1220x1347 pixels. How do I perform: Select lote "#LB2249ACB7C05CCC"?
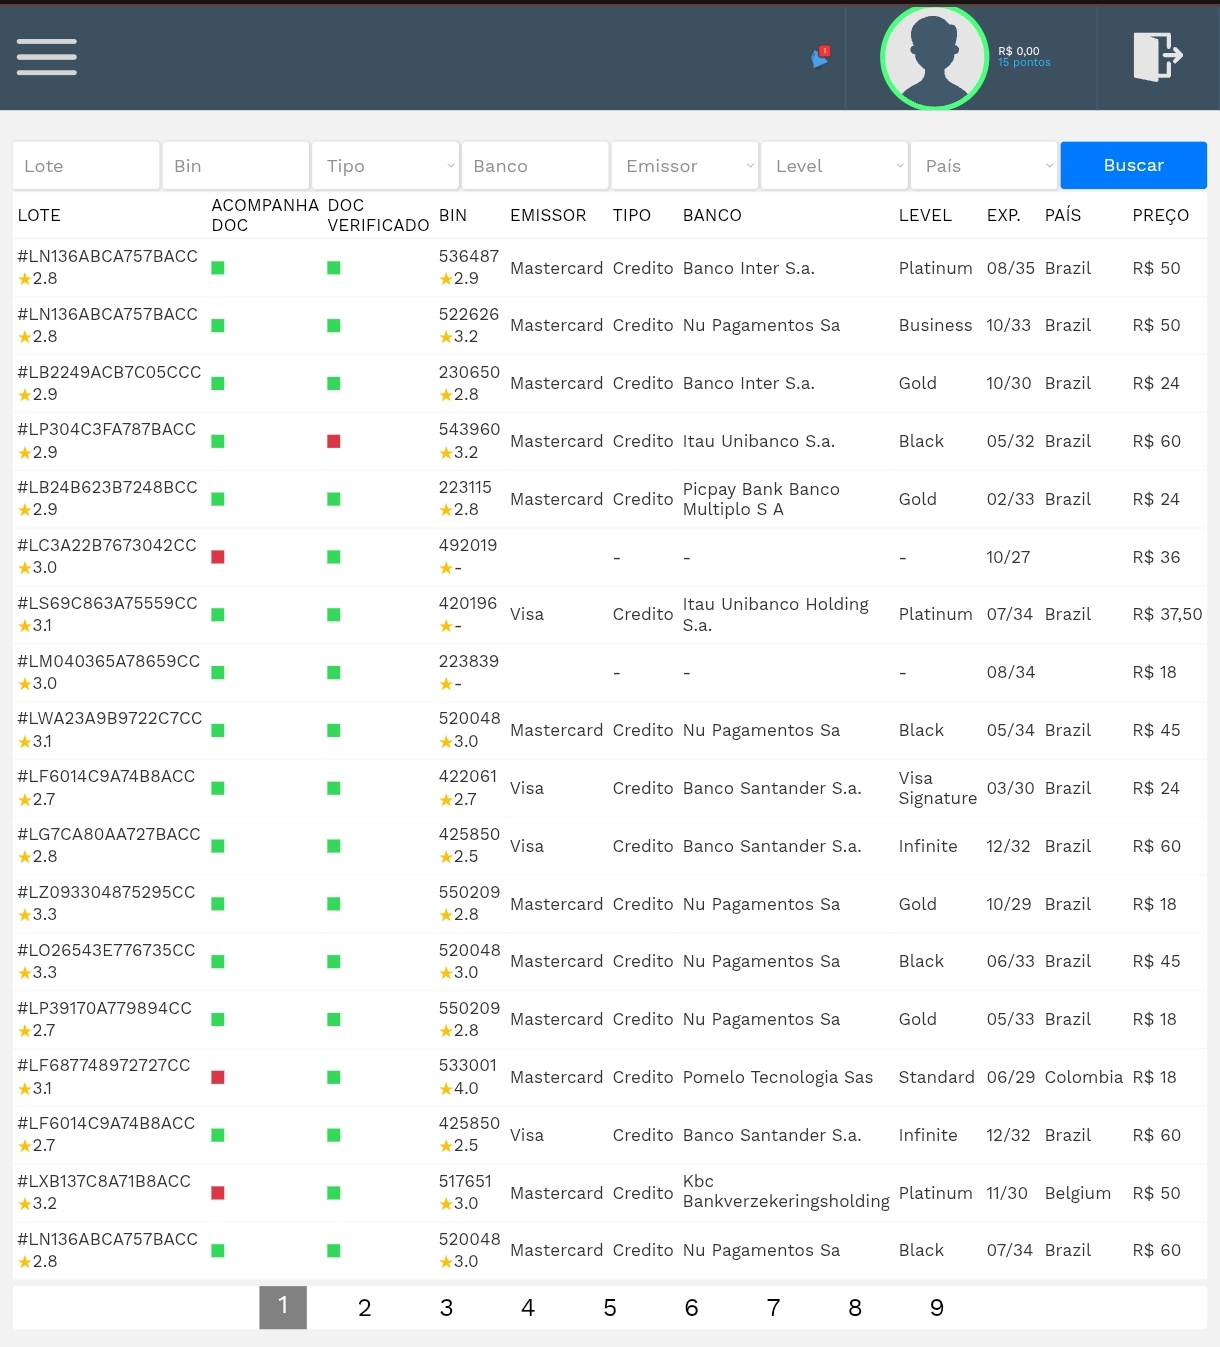(109, 372)
